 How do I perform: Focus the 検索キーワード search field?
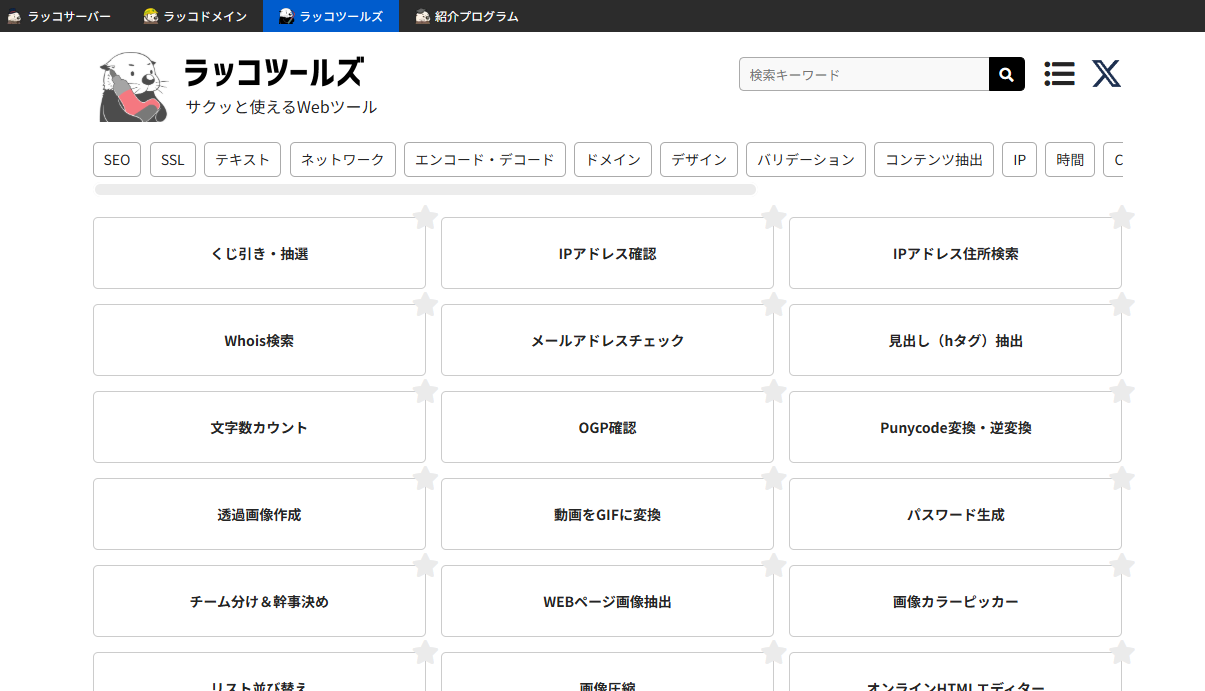pos(863,75)
